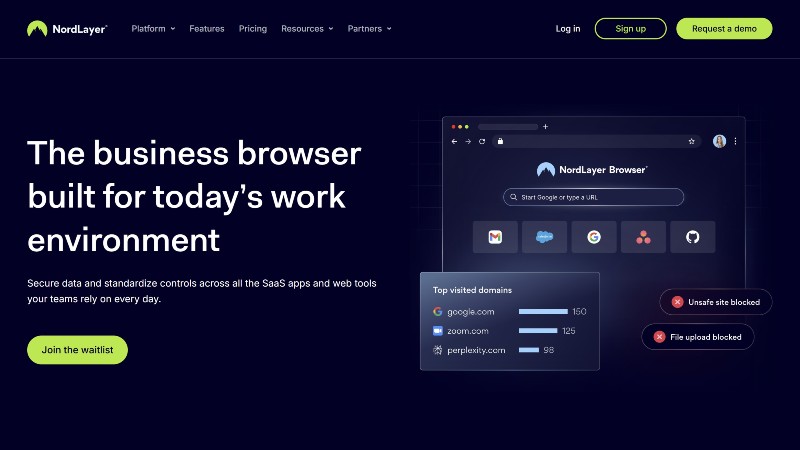Click the business browser headline text
The image size is (800, 450).
pos(194,196)
